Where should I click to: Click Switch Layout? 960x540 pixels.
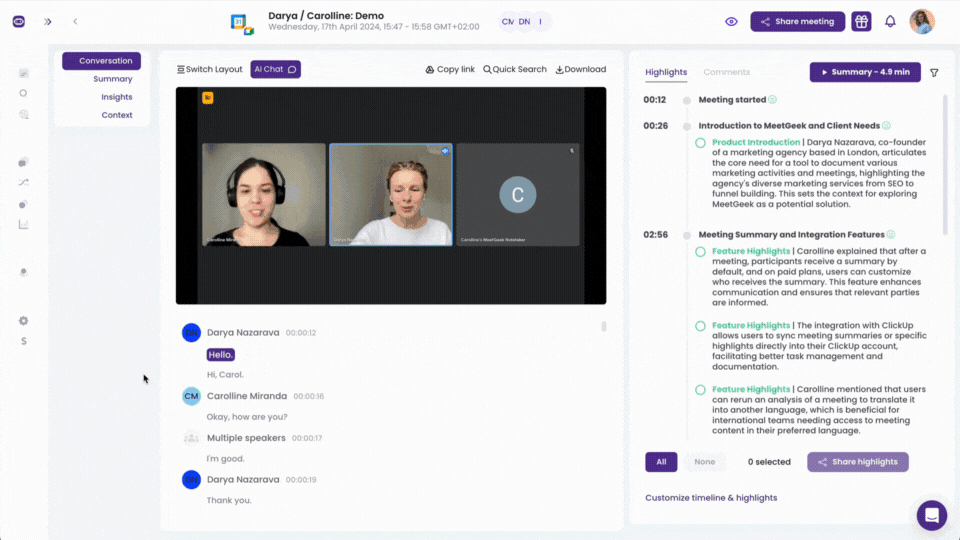point(209,69)
